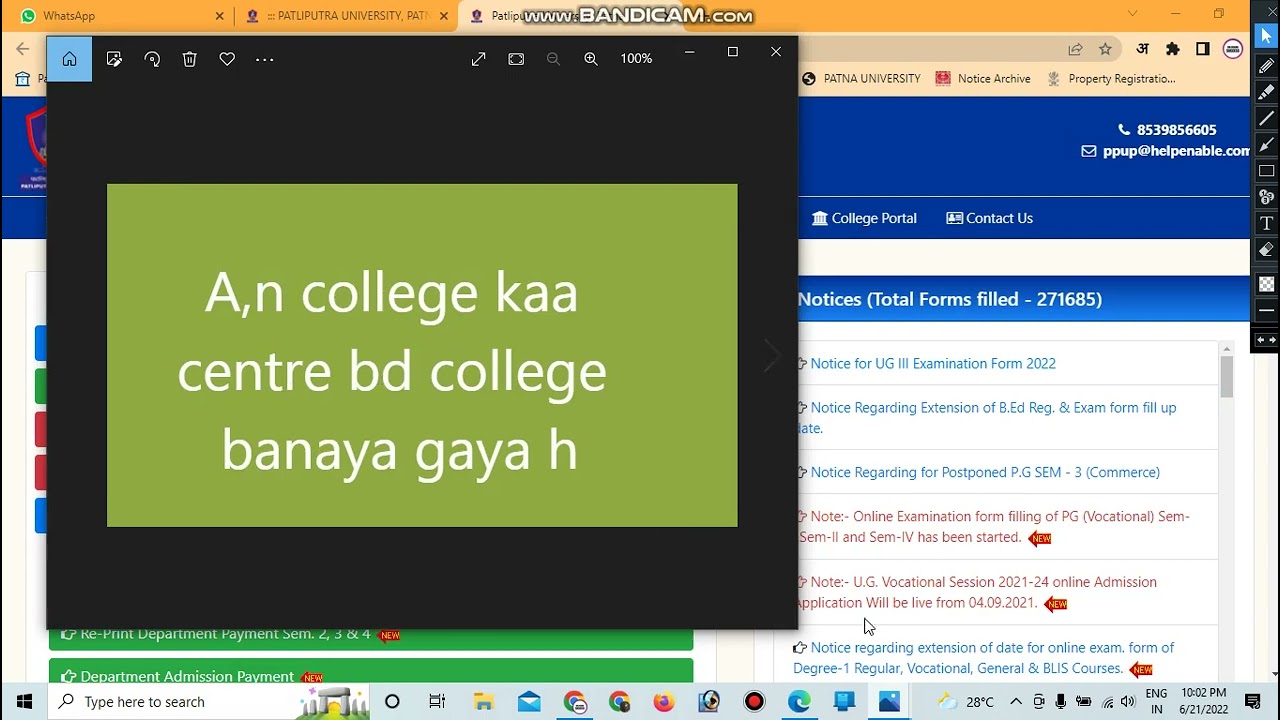The width and height of the screenshot is (1280, 720).
Task: Go to next photo with the arrow
Action: [772, 355]
